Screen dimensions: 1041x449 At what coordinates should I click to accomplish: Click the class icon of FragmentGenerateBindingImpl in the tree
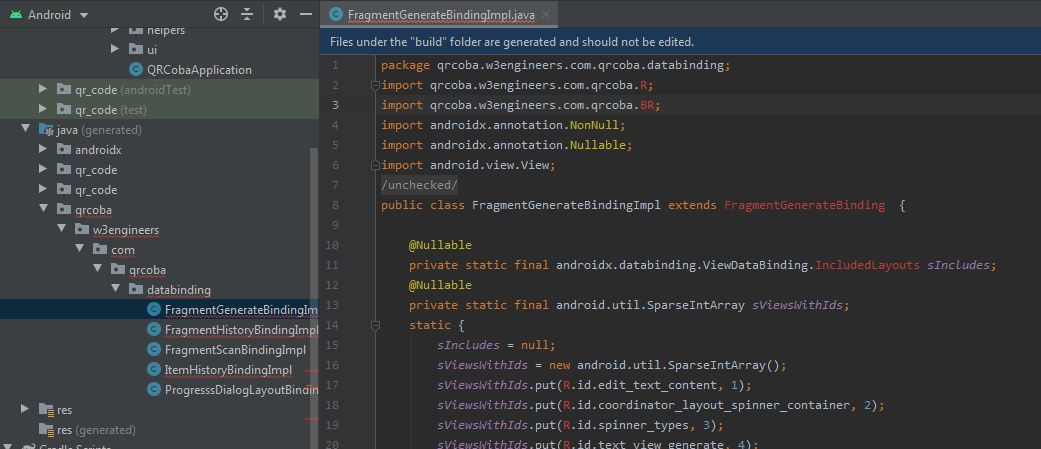coord(154,310)
